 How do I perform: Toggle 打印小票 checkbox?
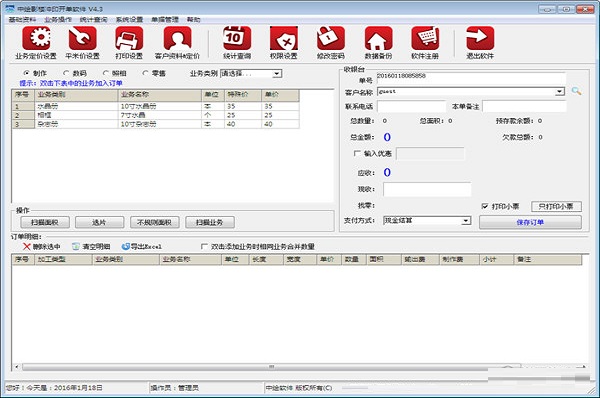485,206
